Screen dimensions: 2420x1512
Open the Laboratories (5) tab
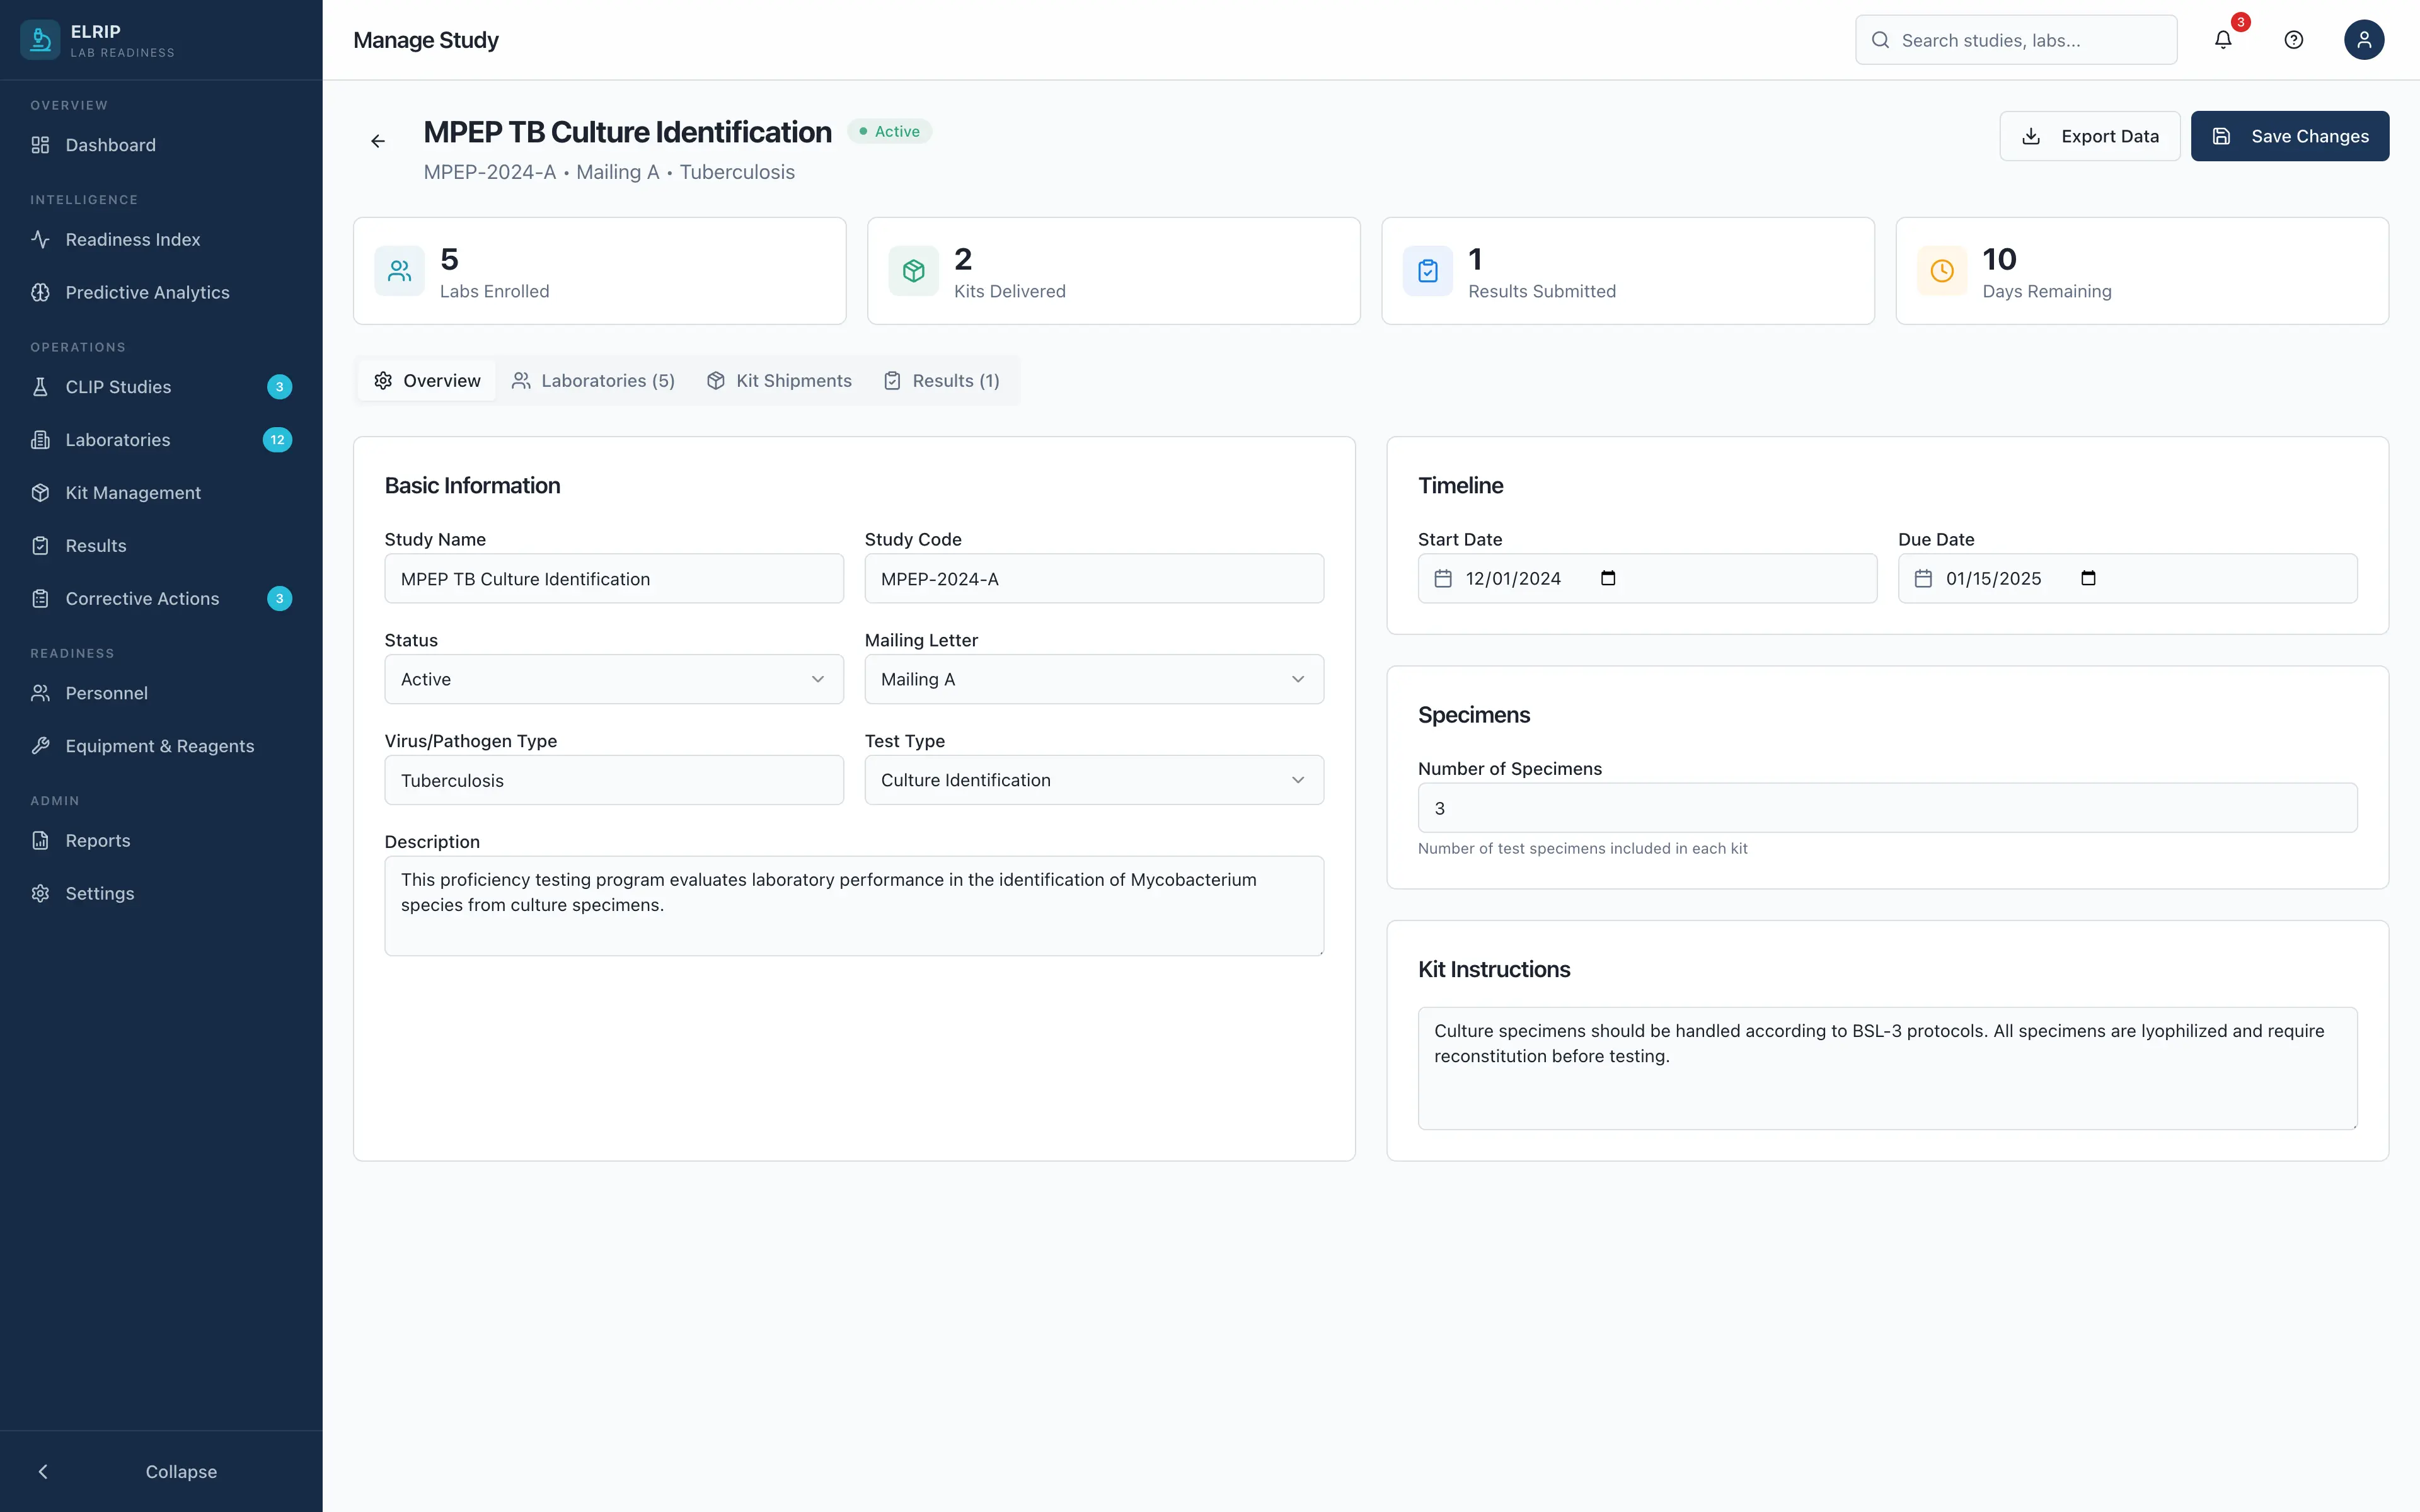point(593,380)
